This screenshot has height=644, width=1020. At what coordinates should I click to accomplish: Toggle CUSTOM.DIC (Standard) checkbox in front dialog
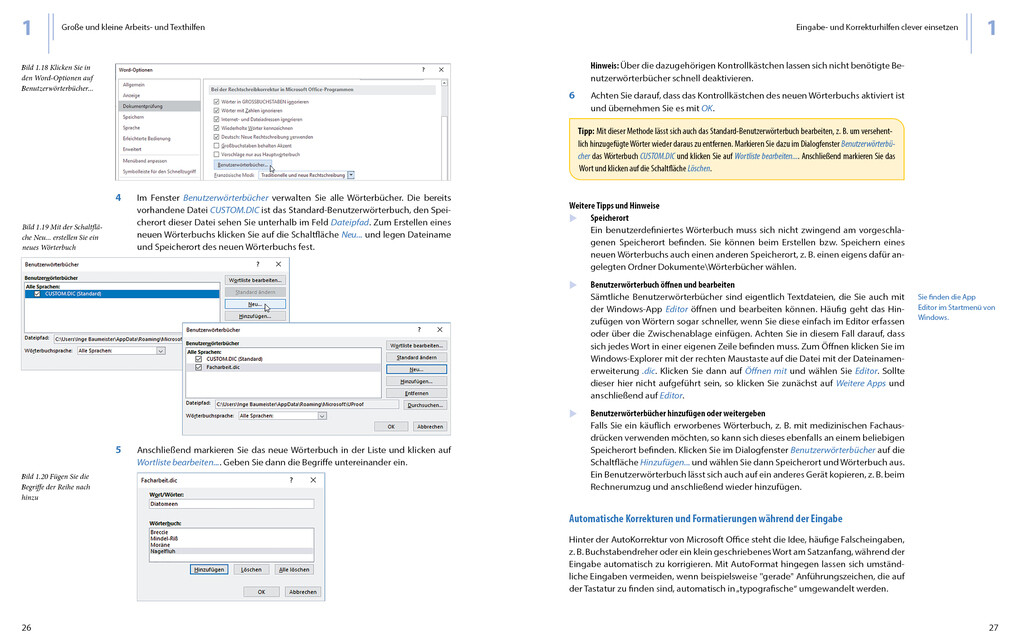[x=198, y=359]
